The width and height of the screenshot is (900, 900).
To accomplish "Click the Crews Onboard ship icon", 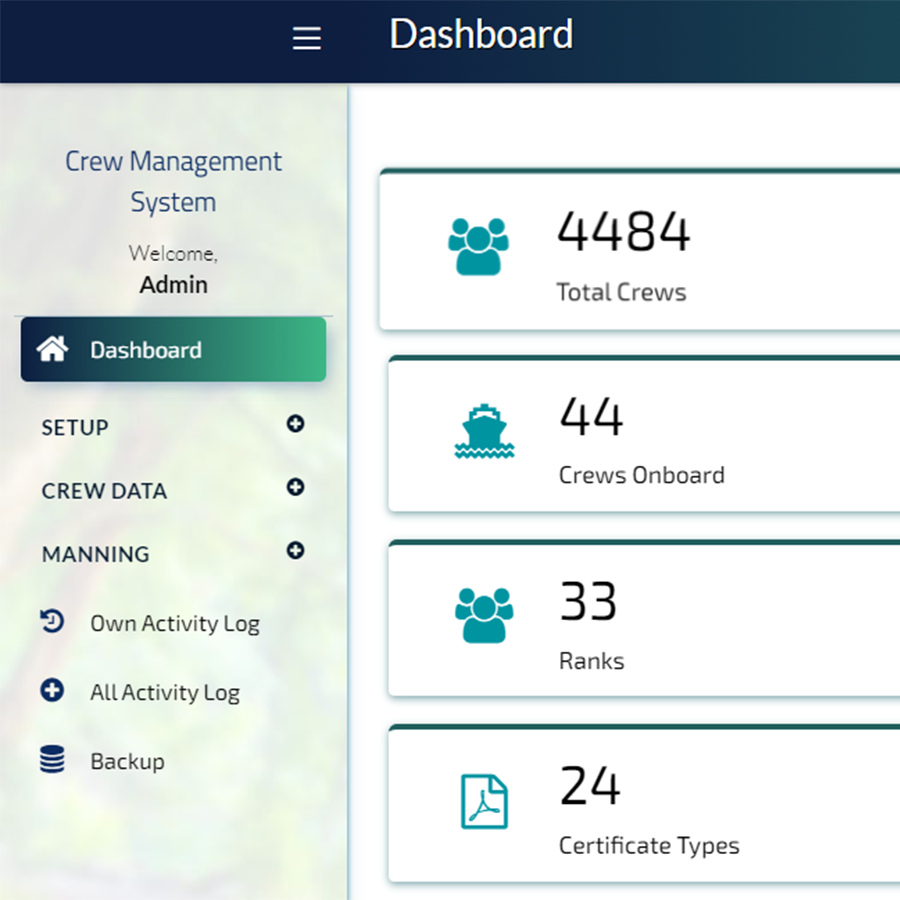I will click(x=484, y=431).
